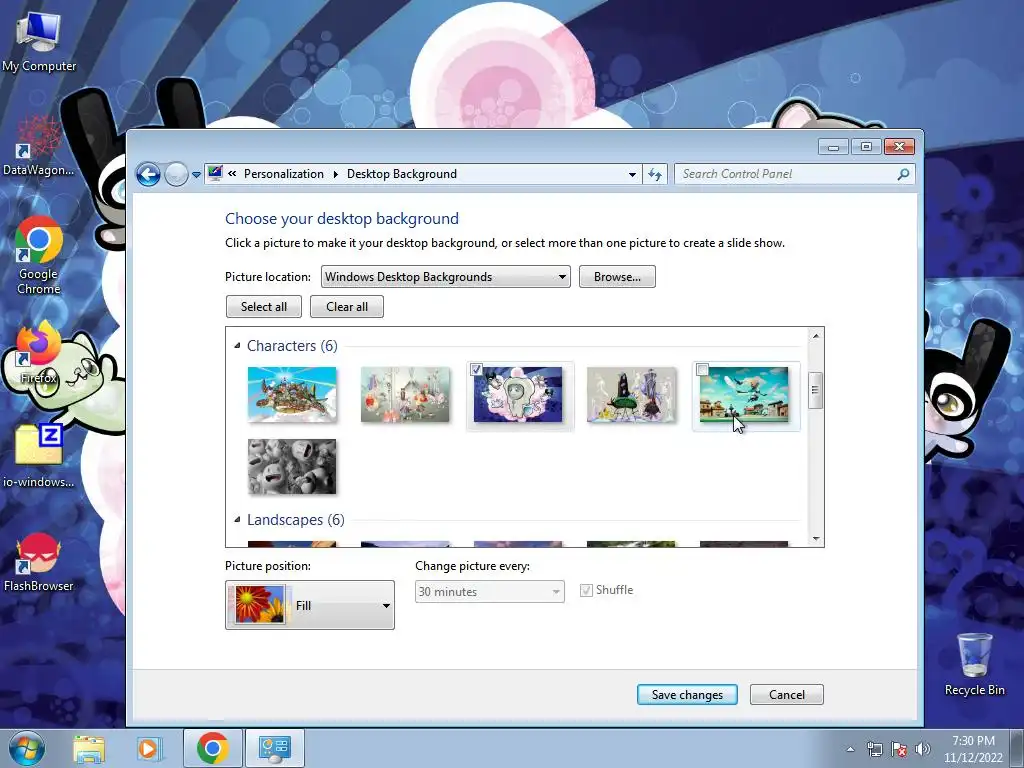Open the address bar history dropdown
This screenshot has width=1024, height=768.
[x=632, y=174]
